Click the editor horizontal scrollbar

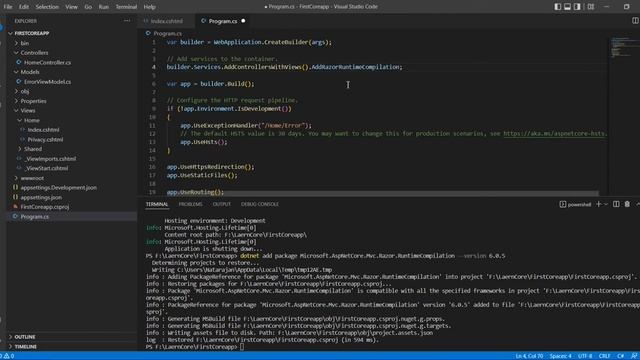pos(383,193)
